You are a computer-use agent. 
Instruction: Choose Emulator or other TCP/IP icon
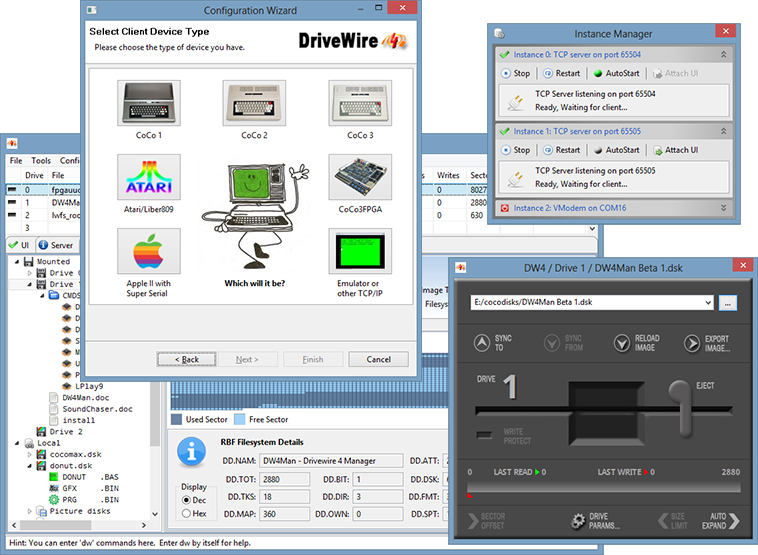pyautogui.click(x=360, y=251)
